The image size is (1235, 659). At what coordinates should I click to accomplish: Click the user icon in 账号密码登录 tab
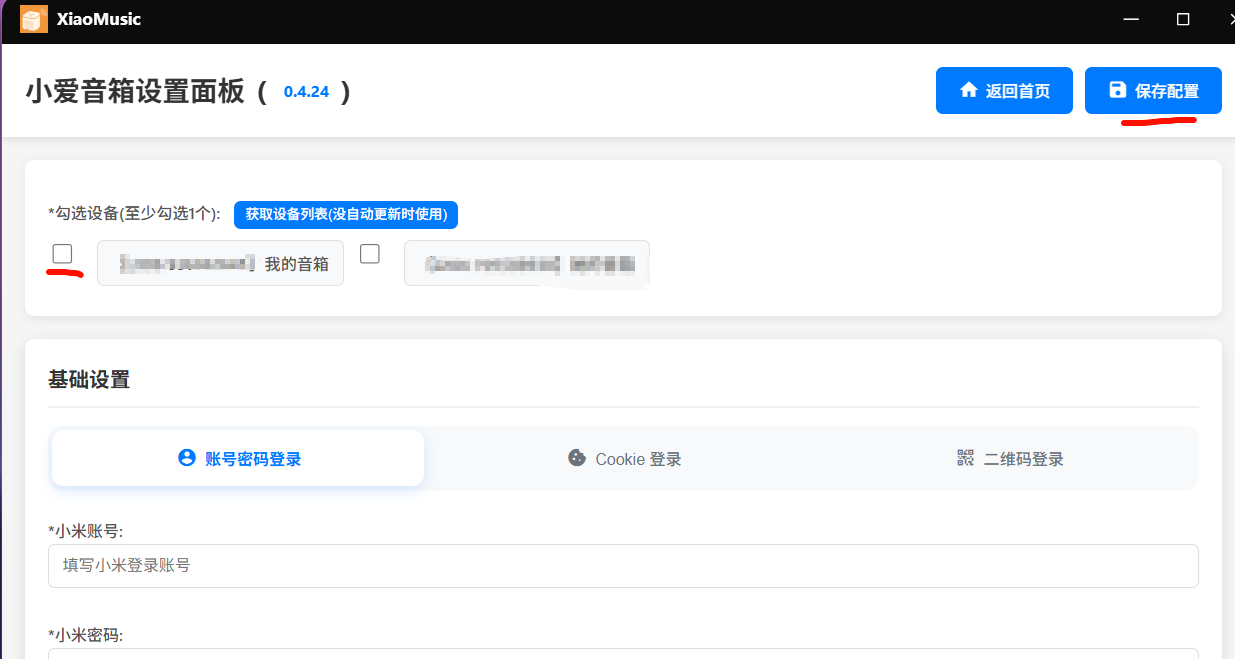[x=186, y=458]
